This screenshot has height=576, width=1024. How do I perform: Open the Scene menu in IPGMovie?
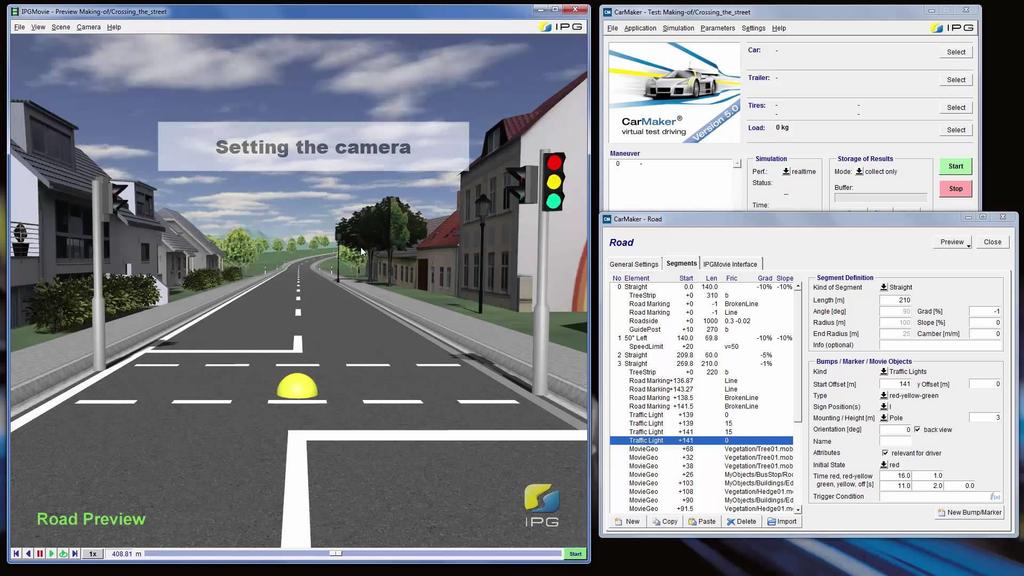click(x=61, y=27)
